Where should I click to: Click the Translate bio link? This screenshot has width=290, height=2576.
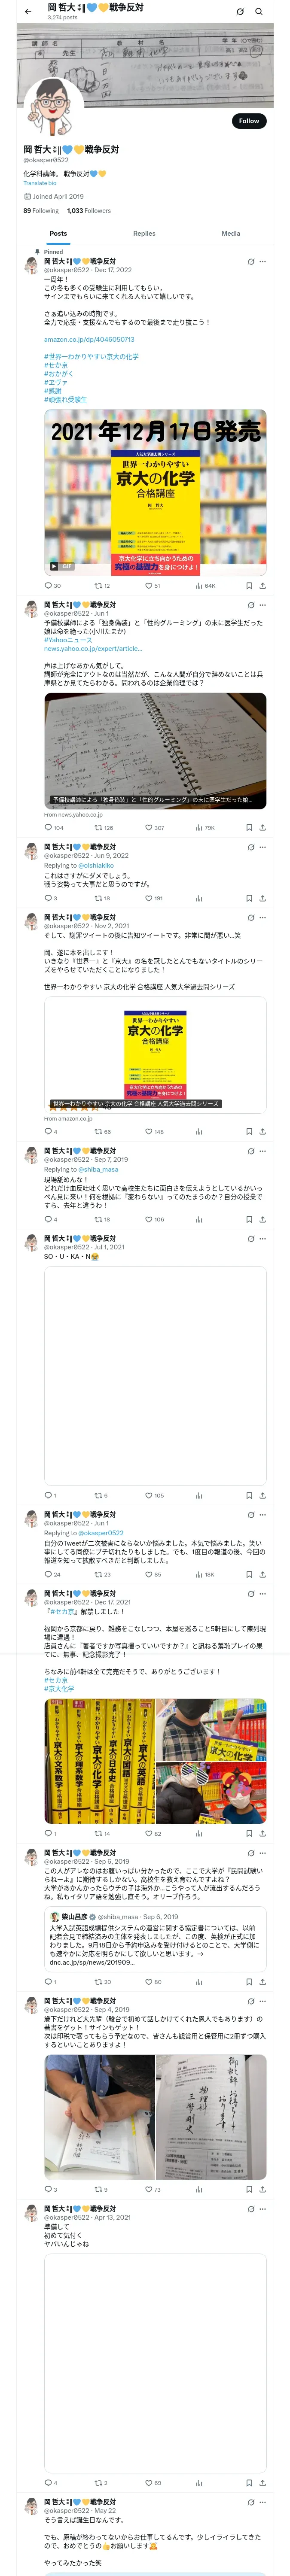click(40, 183)
